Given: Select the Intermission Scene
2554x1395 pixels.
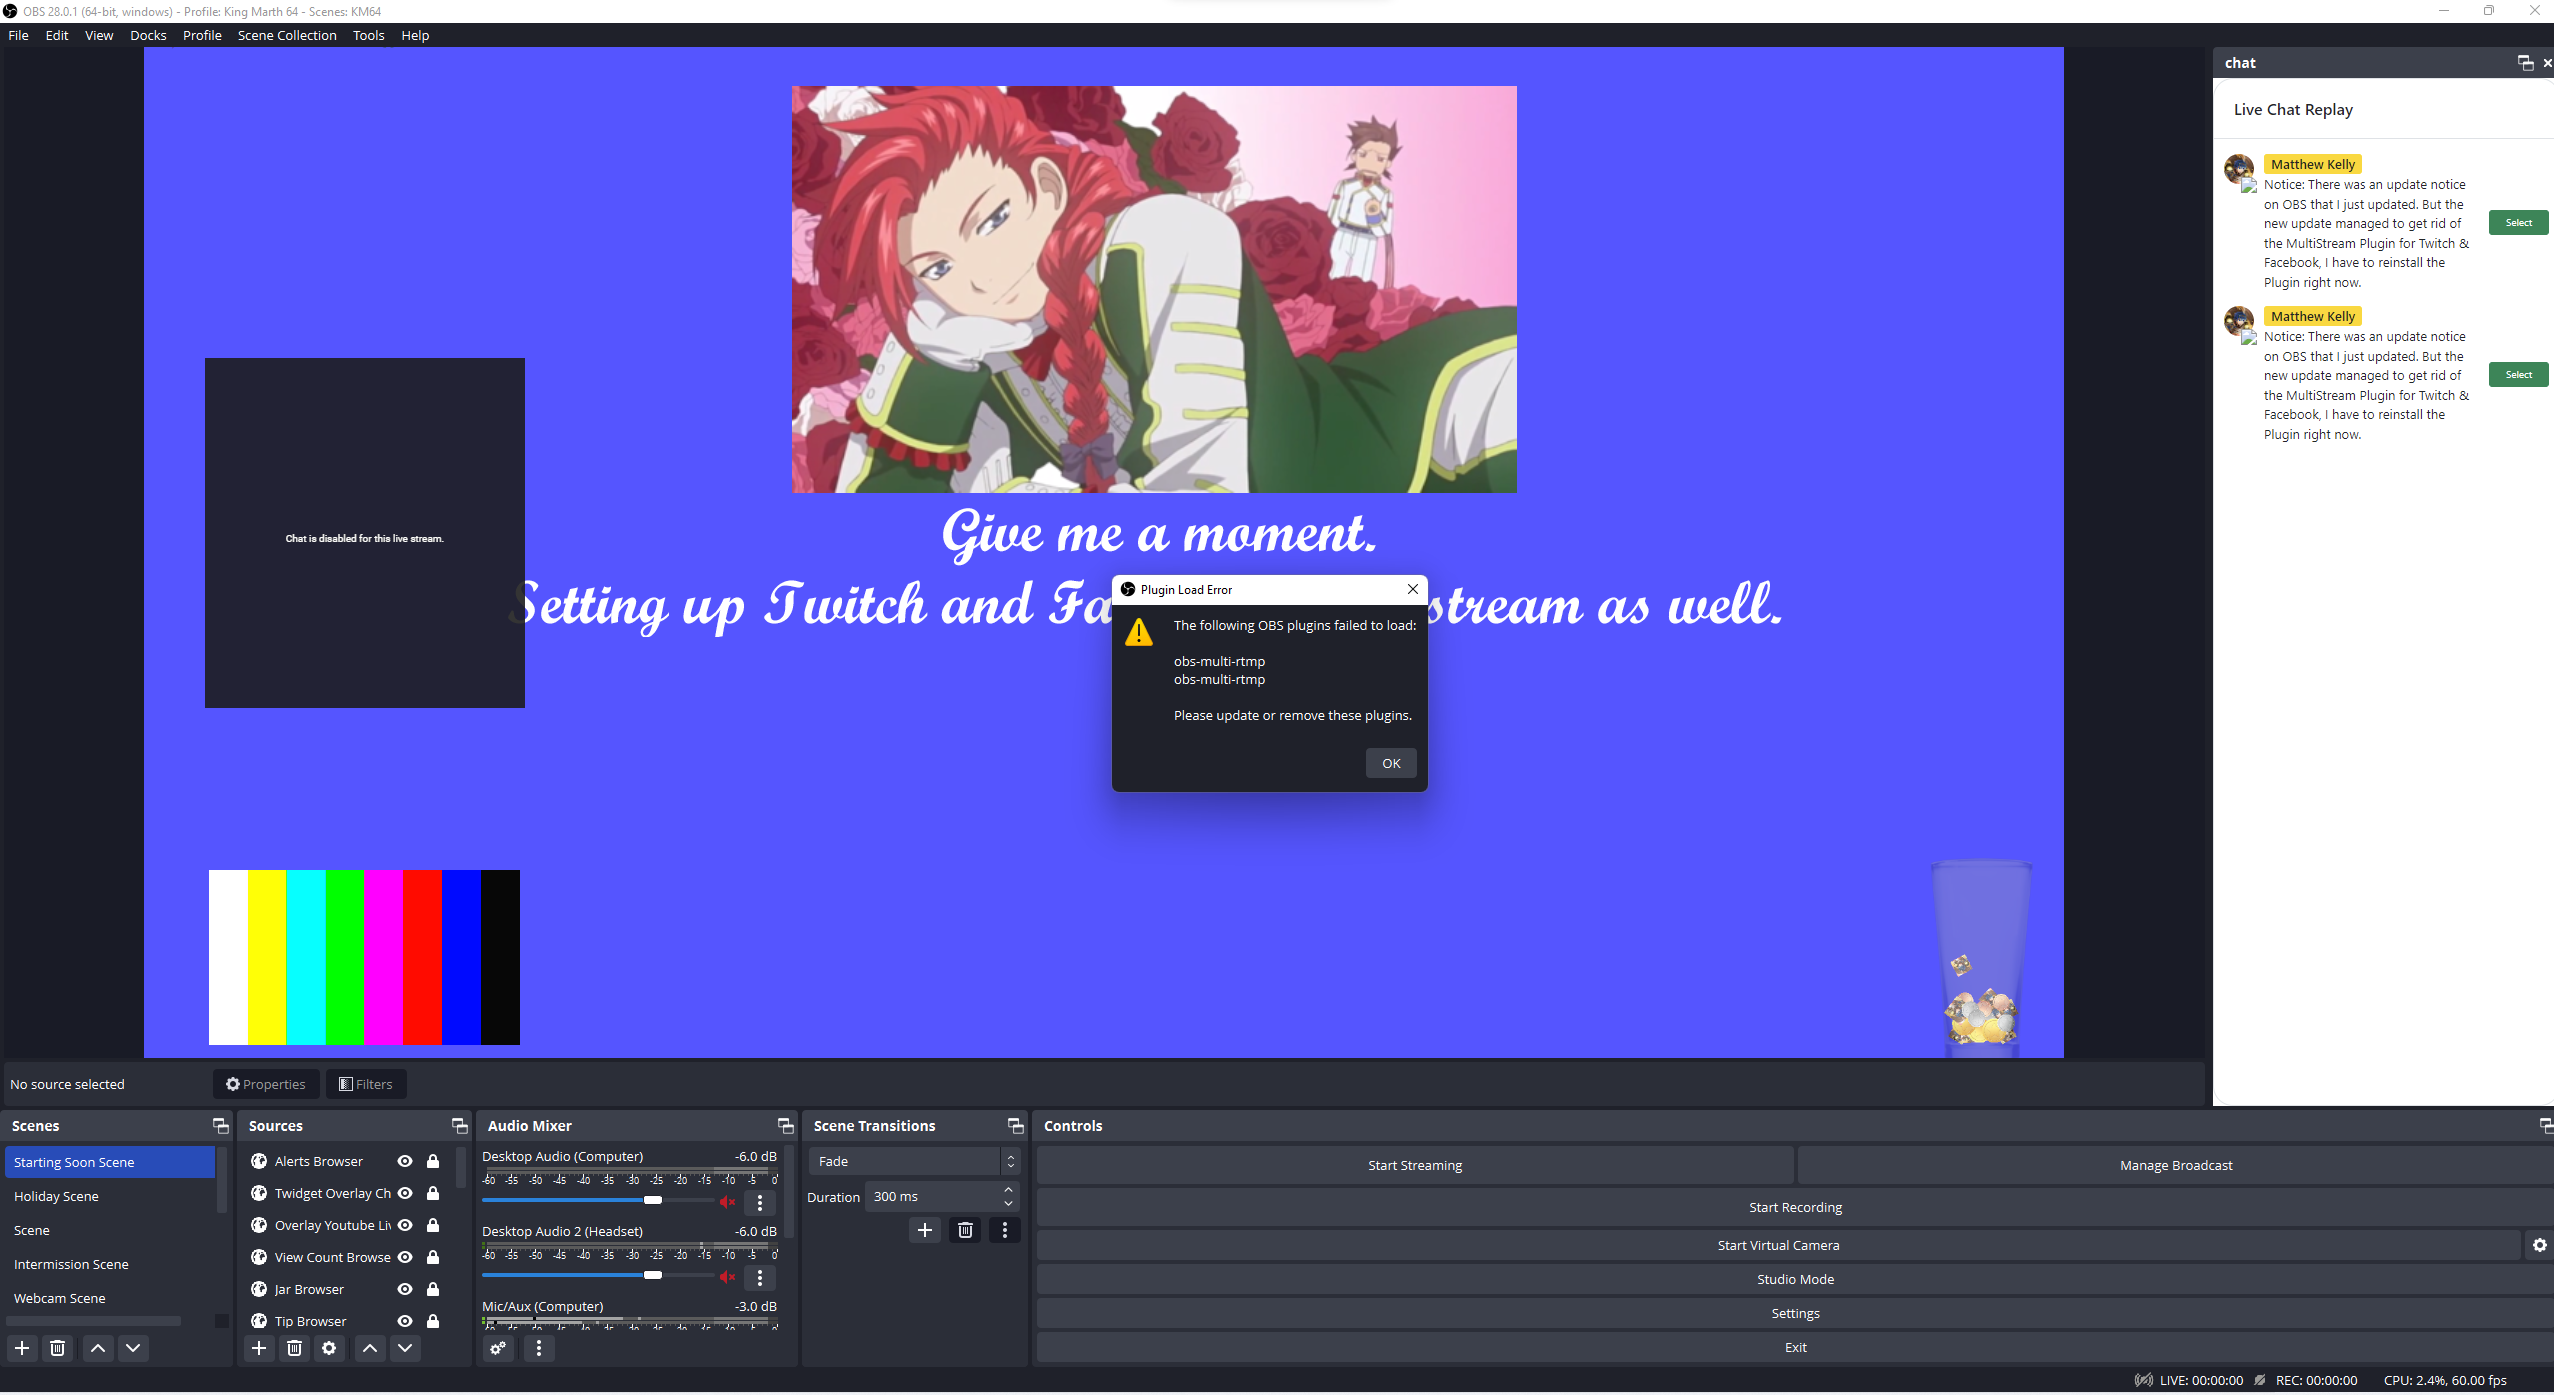Looking at the screenshot, I should (110, 1264).
